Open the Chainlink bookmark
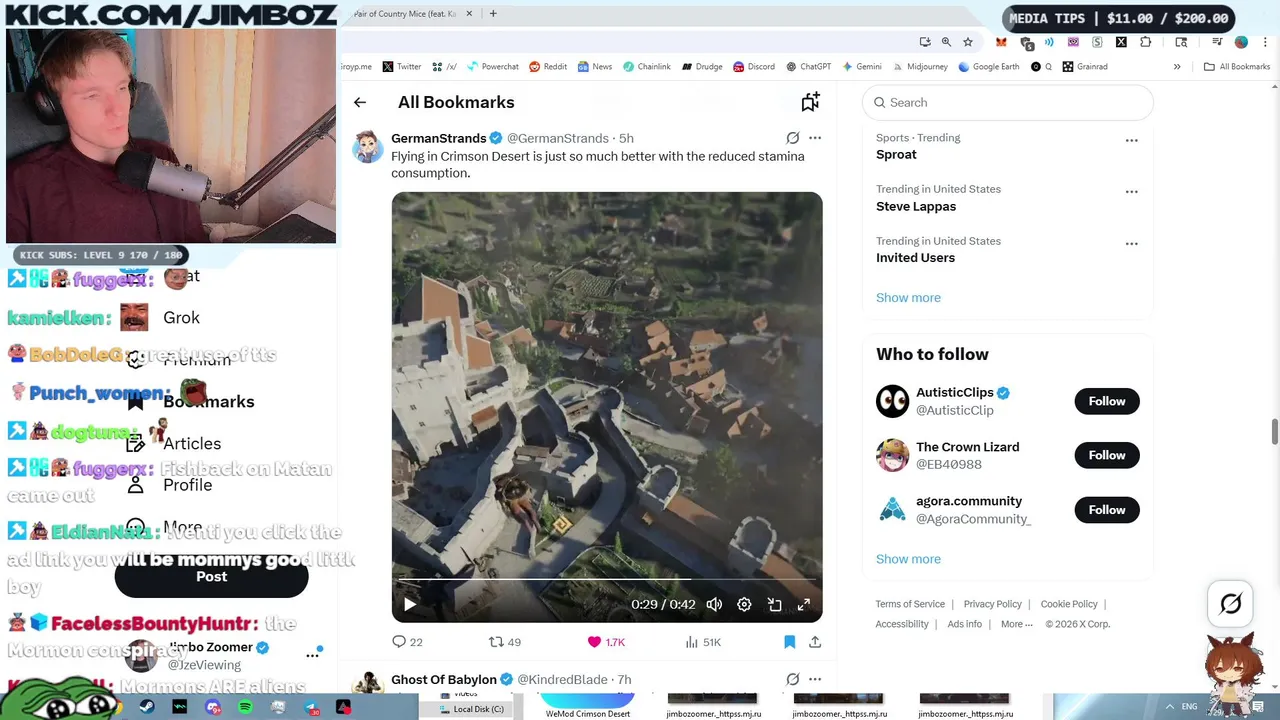The image size is (1280, 720). 647,67
